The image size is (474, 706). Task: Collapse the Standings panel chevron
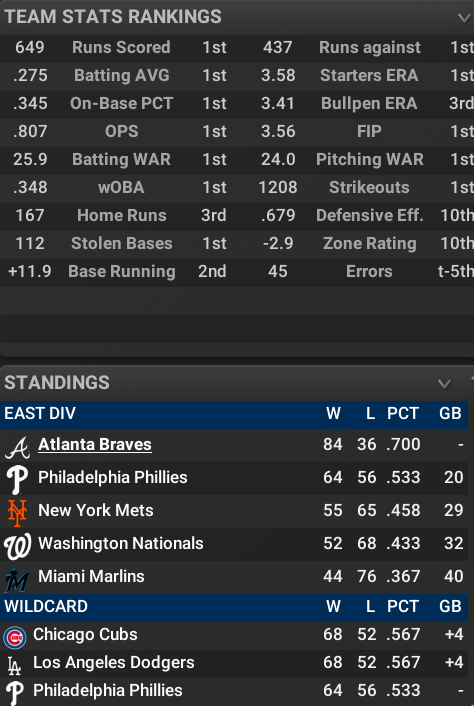(444, 384)
